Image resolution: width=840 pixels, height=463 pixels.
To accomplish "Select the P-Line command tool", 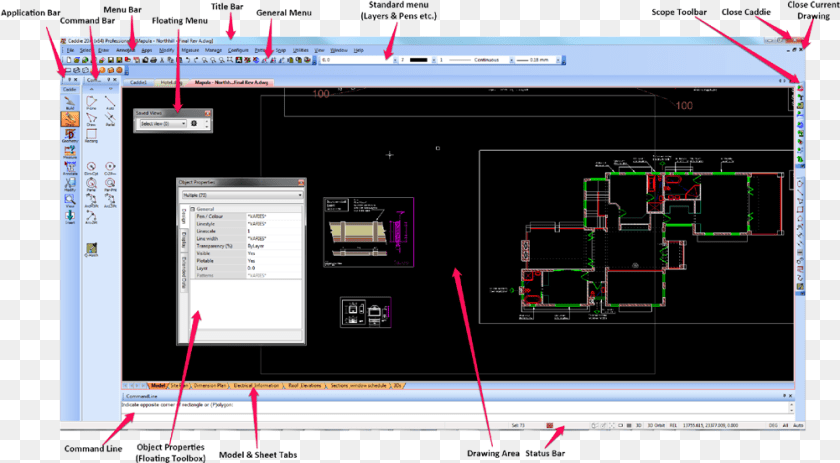I will click(x=92, y=102).
